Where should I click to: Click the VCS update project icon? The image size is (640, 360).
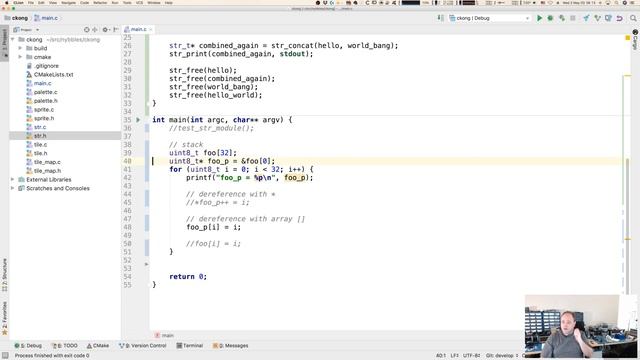pyautogui.click(x=586, y=18)
